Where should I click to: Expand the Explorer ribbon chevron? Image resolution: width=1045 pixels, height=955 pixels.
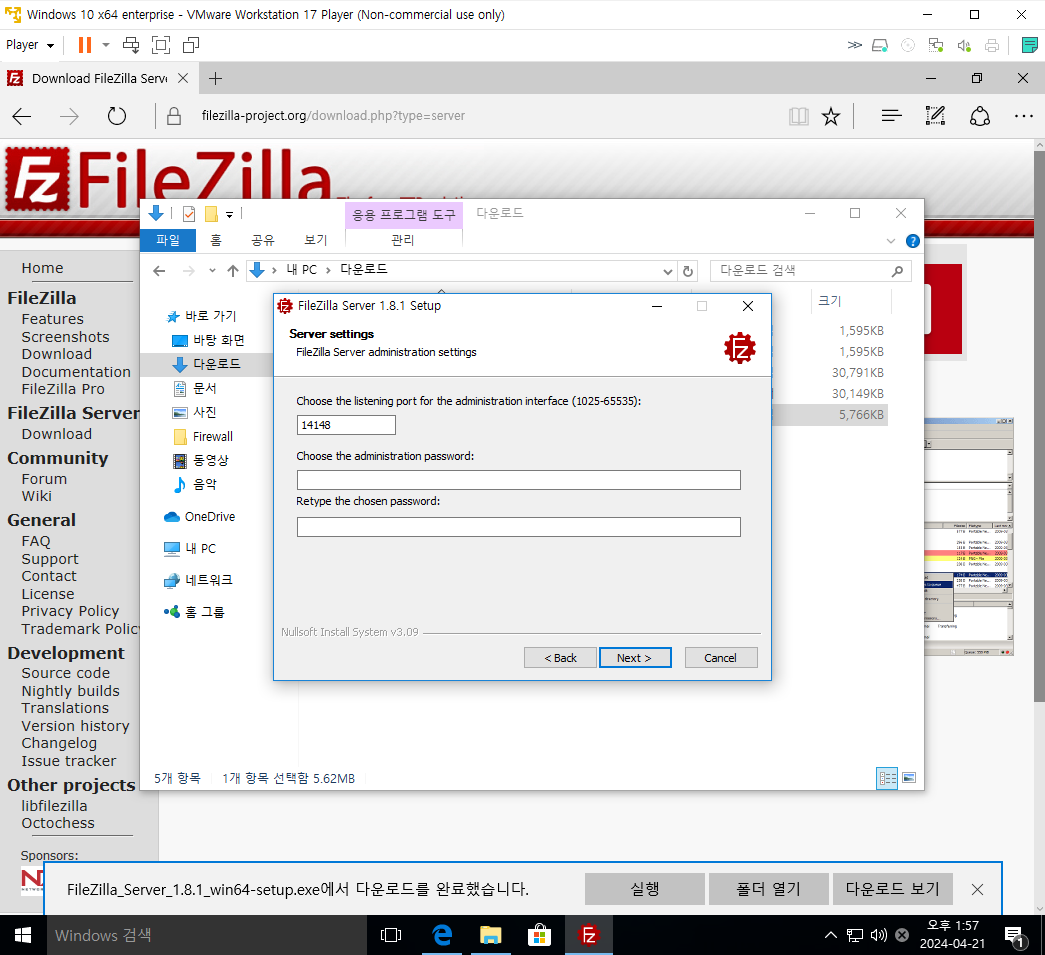[890, 241]
